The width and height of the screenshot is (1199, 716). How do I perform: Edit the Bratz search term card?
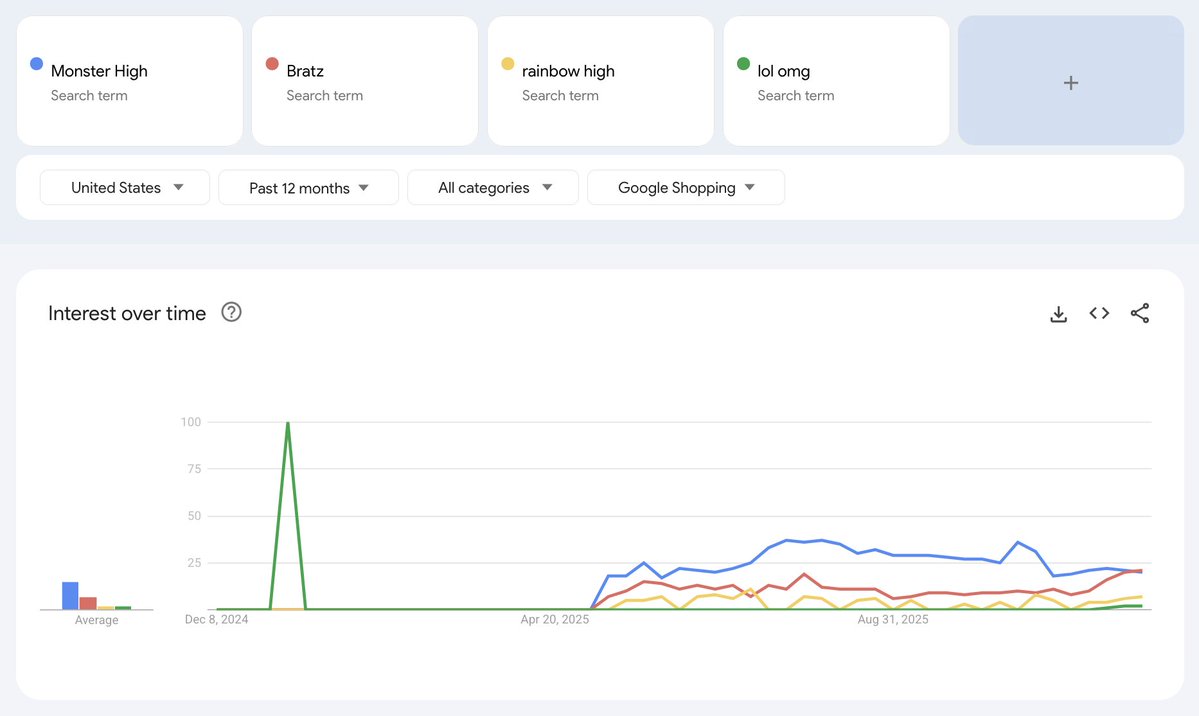point(365,81)
